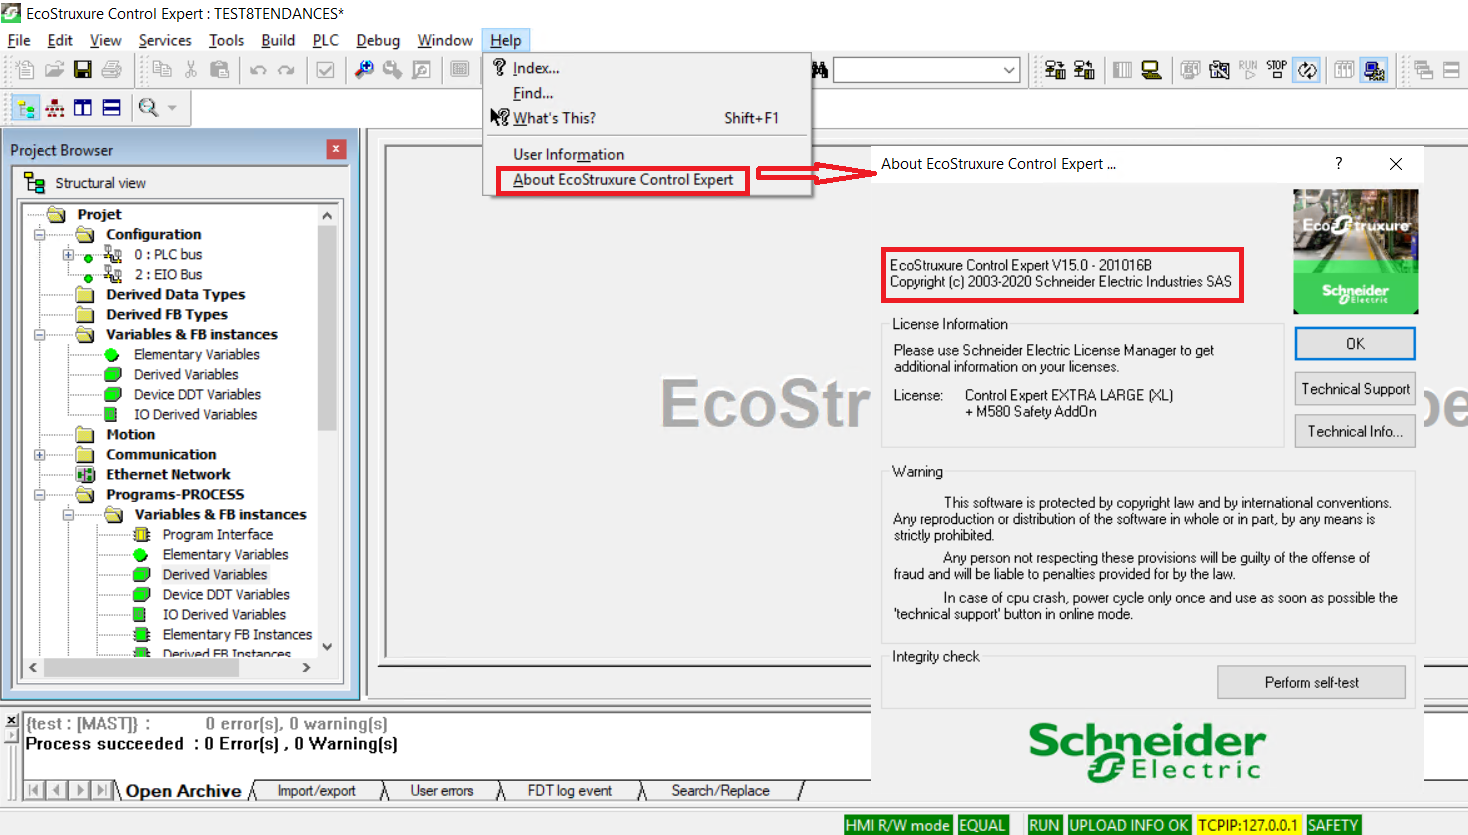Click the Print toolbar icon
The width and height of the screenshot is (1468, 835).
coord(112,69)
